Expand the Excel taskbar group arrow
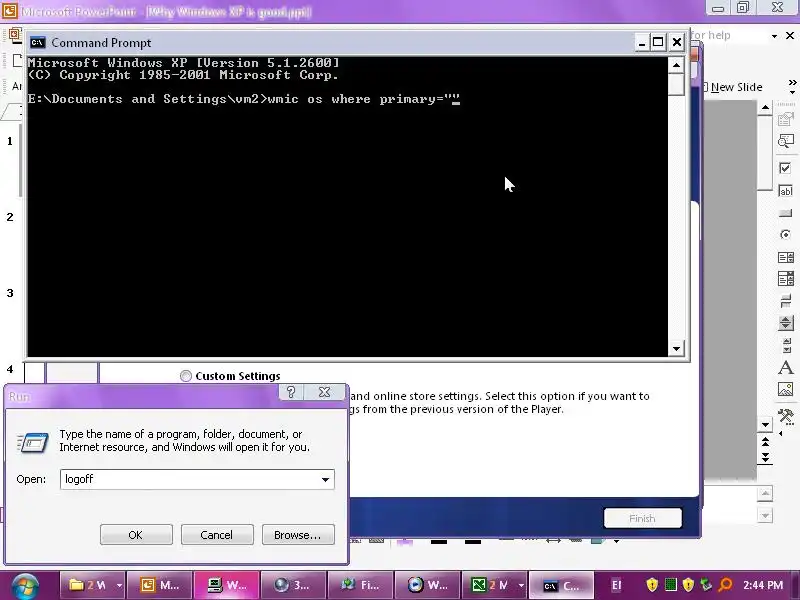The width and height of the screenshot is (800, 600). pyautogui.click(x=520, y=585)
